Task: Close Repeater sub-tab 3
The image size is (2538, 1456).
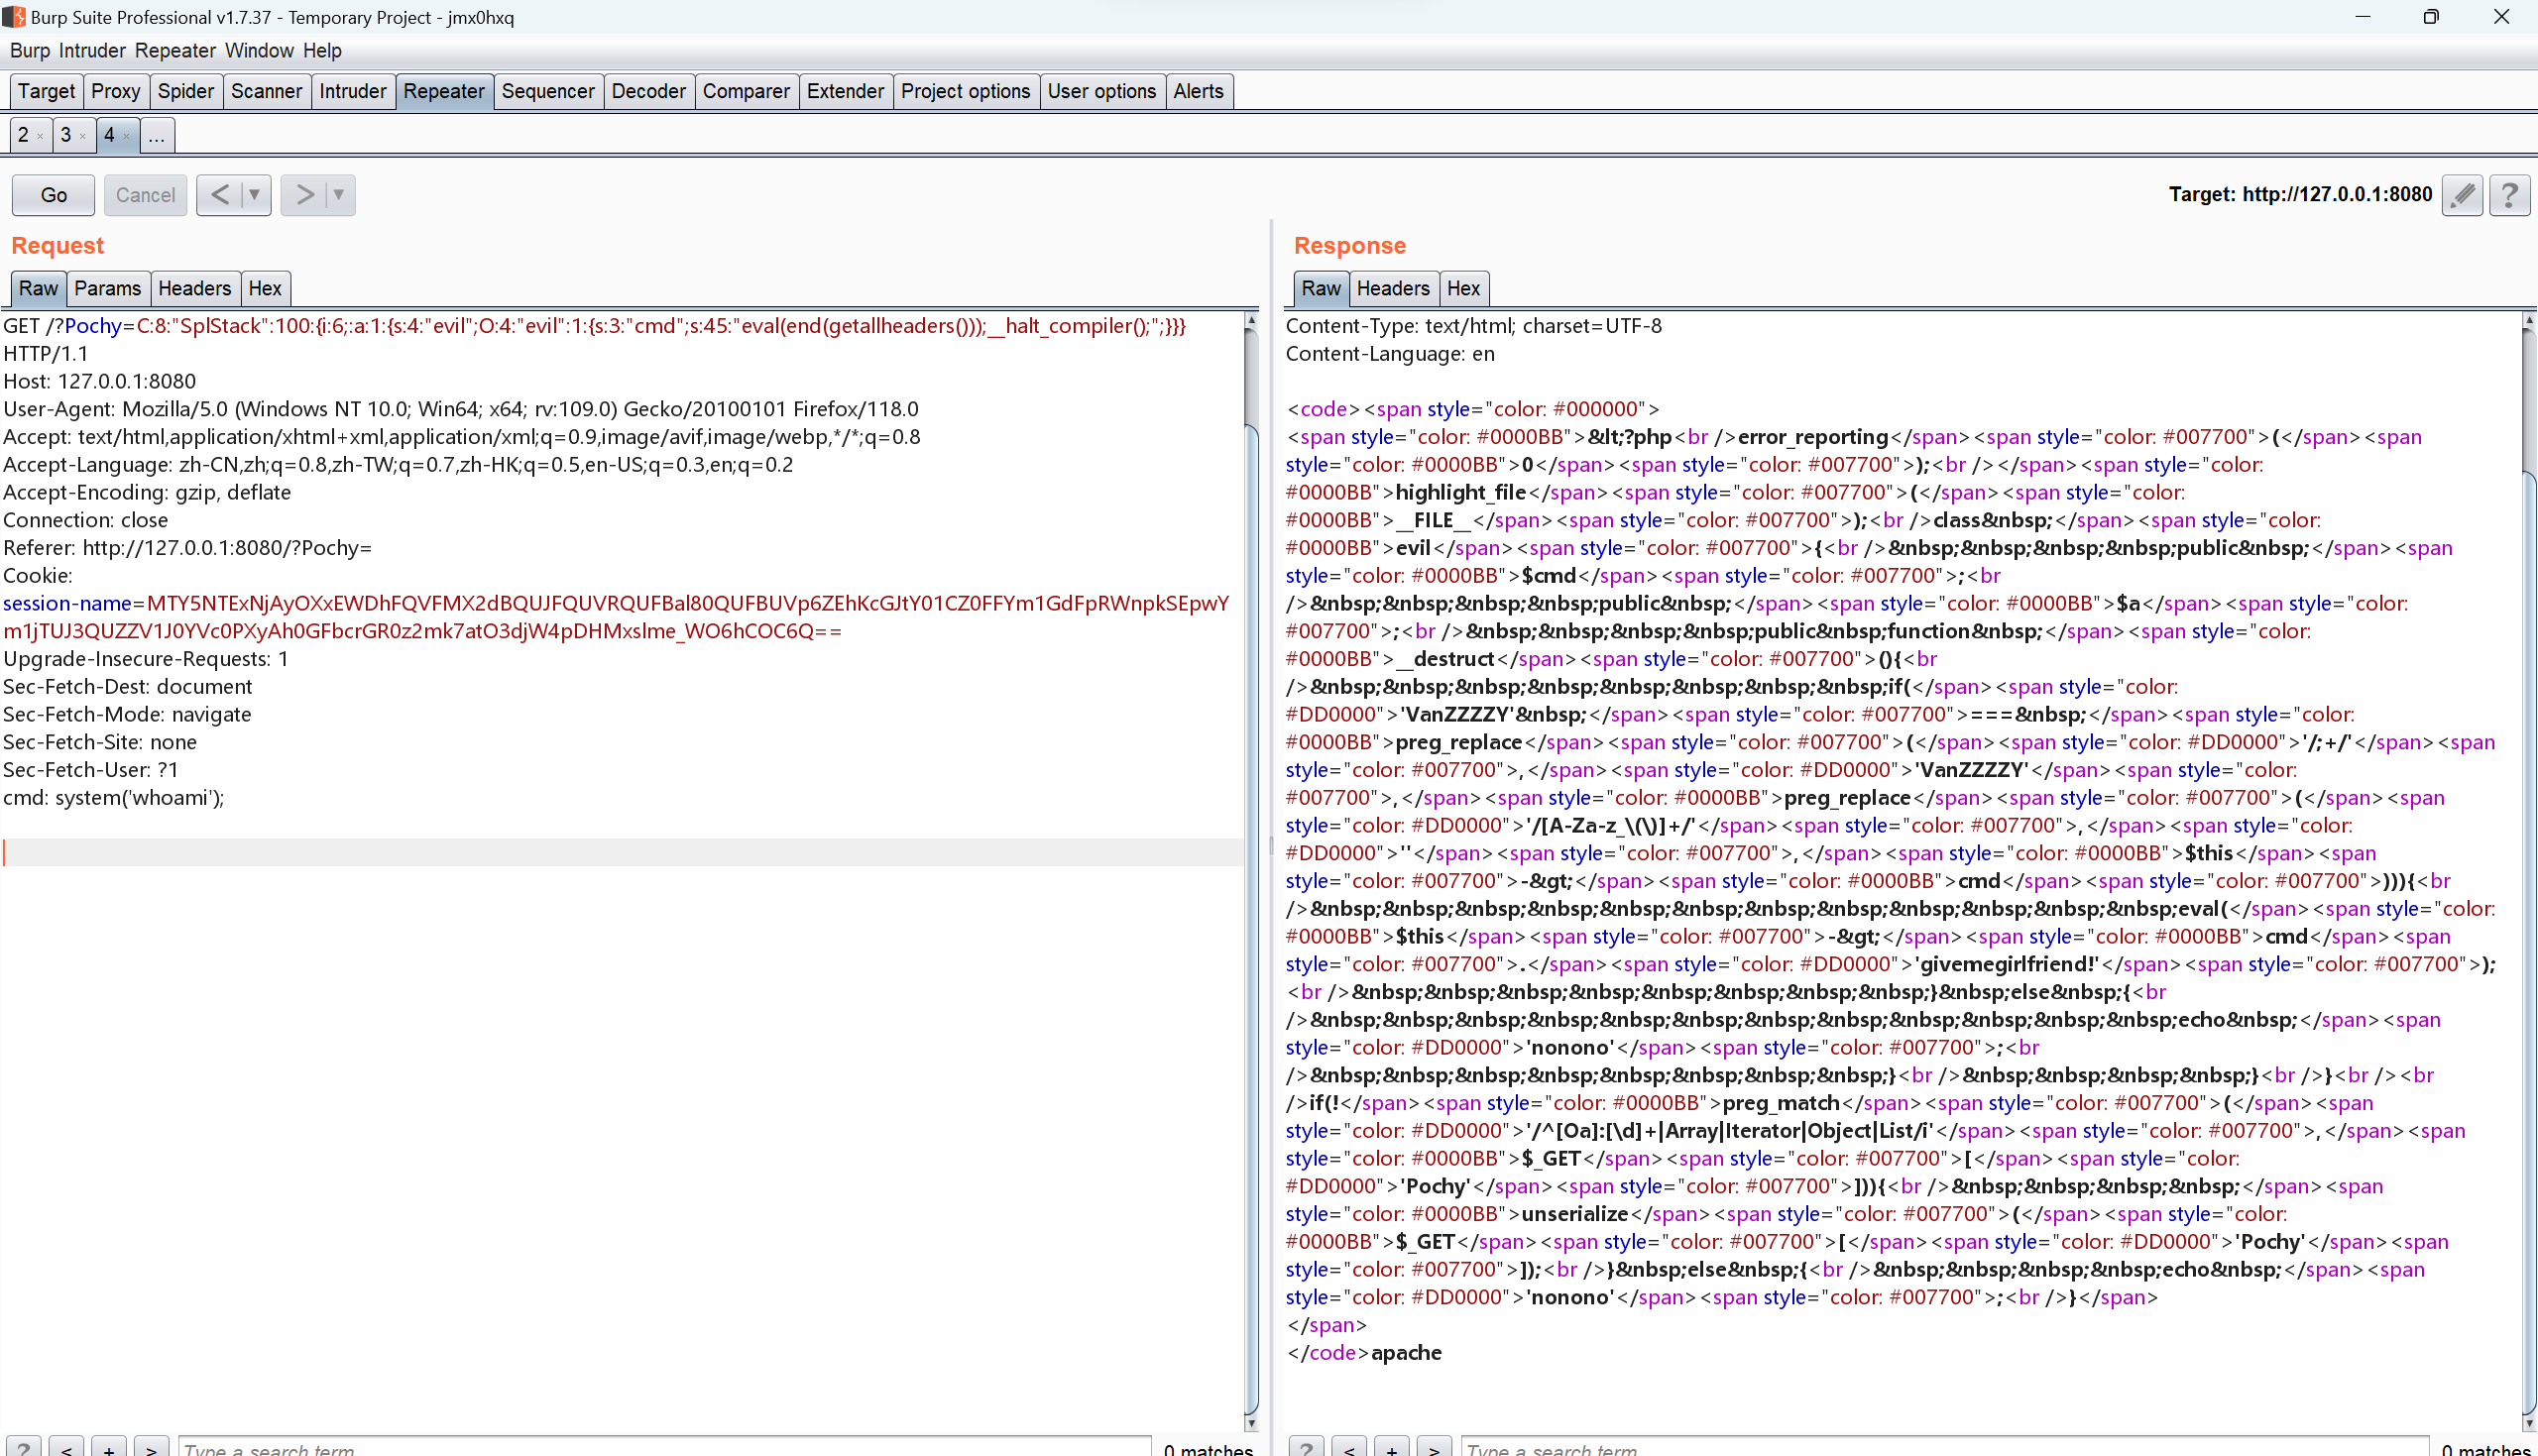Action: click(83, 137)
